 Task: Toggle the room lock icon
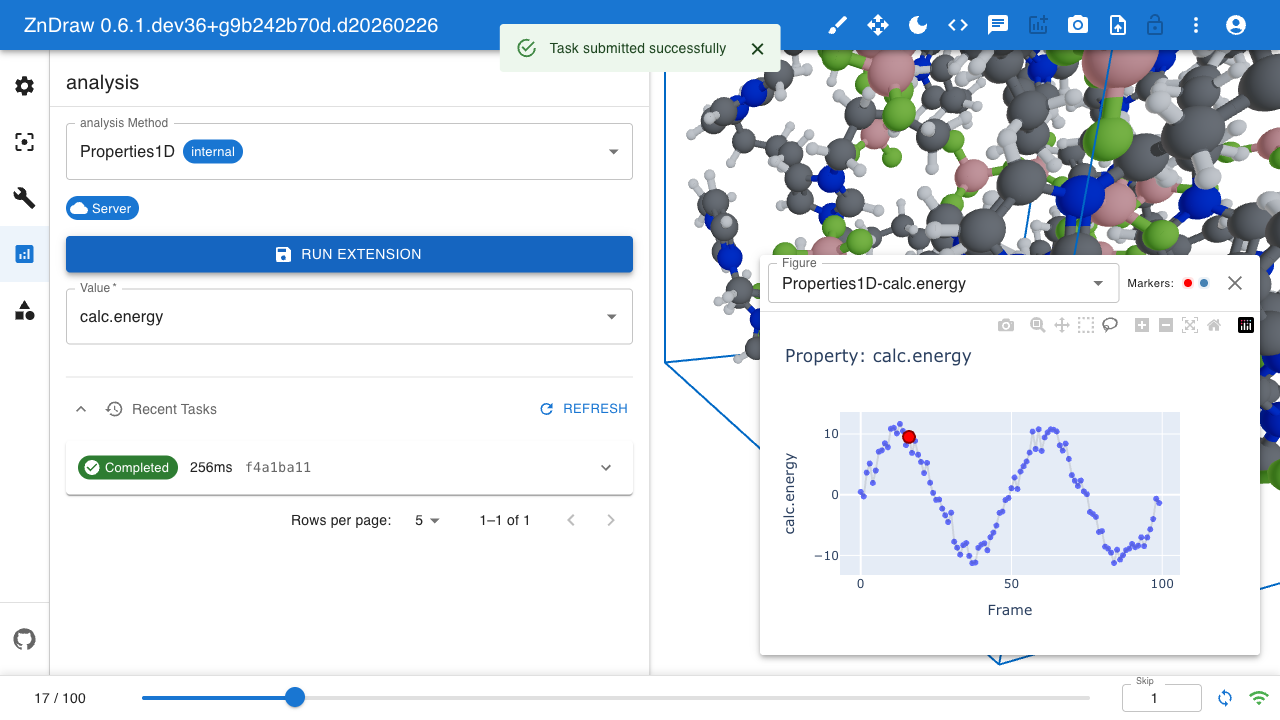pos(1155,25)
